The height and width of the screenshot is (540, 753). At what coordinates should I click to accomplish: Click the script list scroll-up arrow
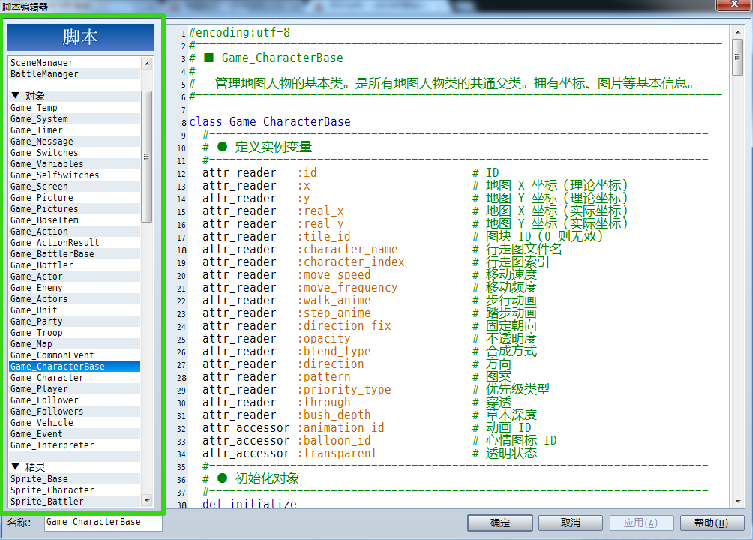pos(147,63)
